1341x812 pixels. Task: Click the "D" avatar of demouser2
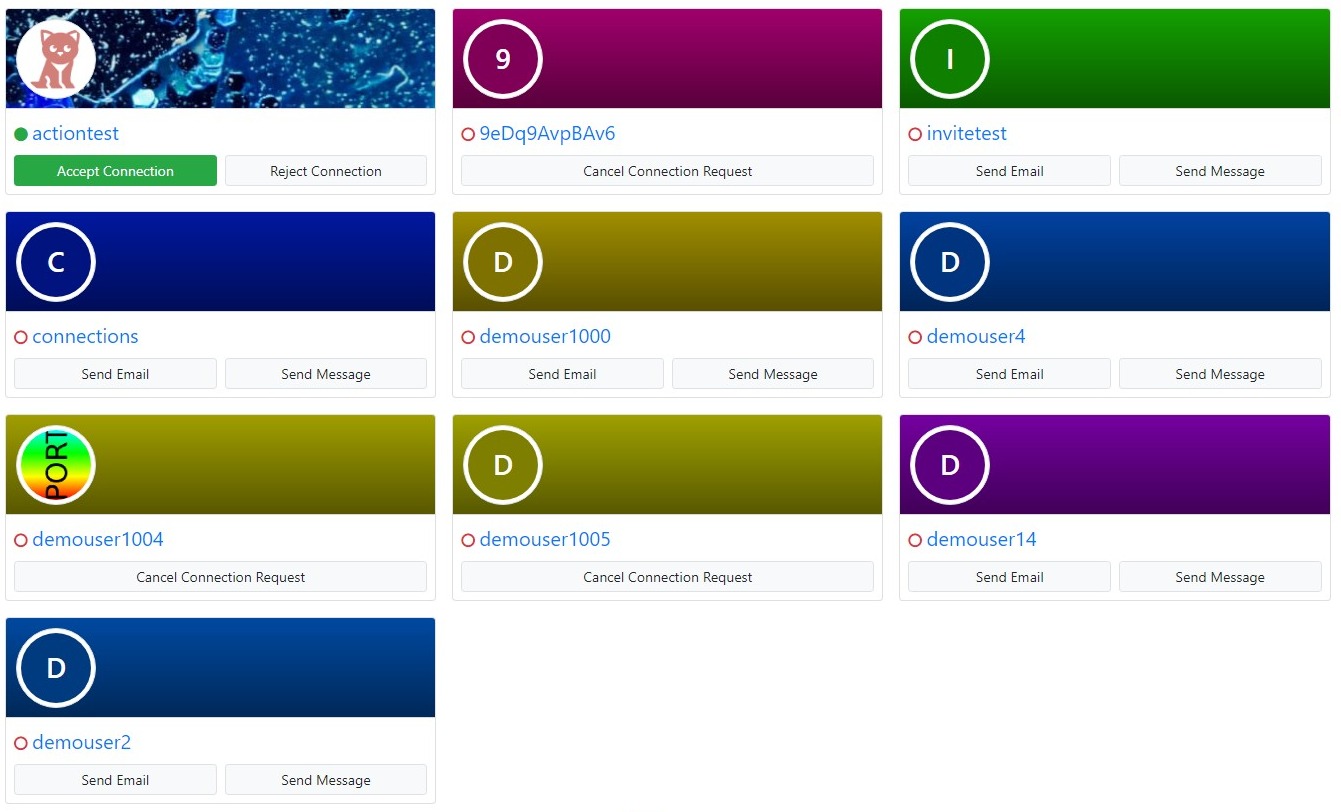[56, 668]
